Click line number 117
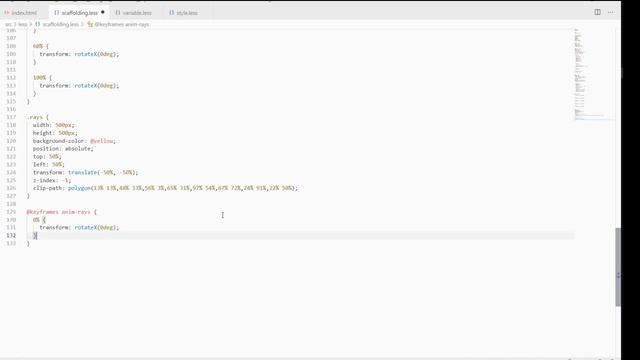The width and height of the screenshot is (640, 360). pos(11,117)
